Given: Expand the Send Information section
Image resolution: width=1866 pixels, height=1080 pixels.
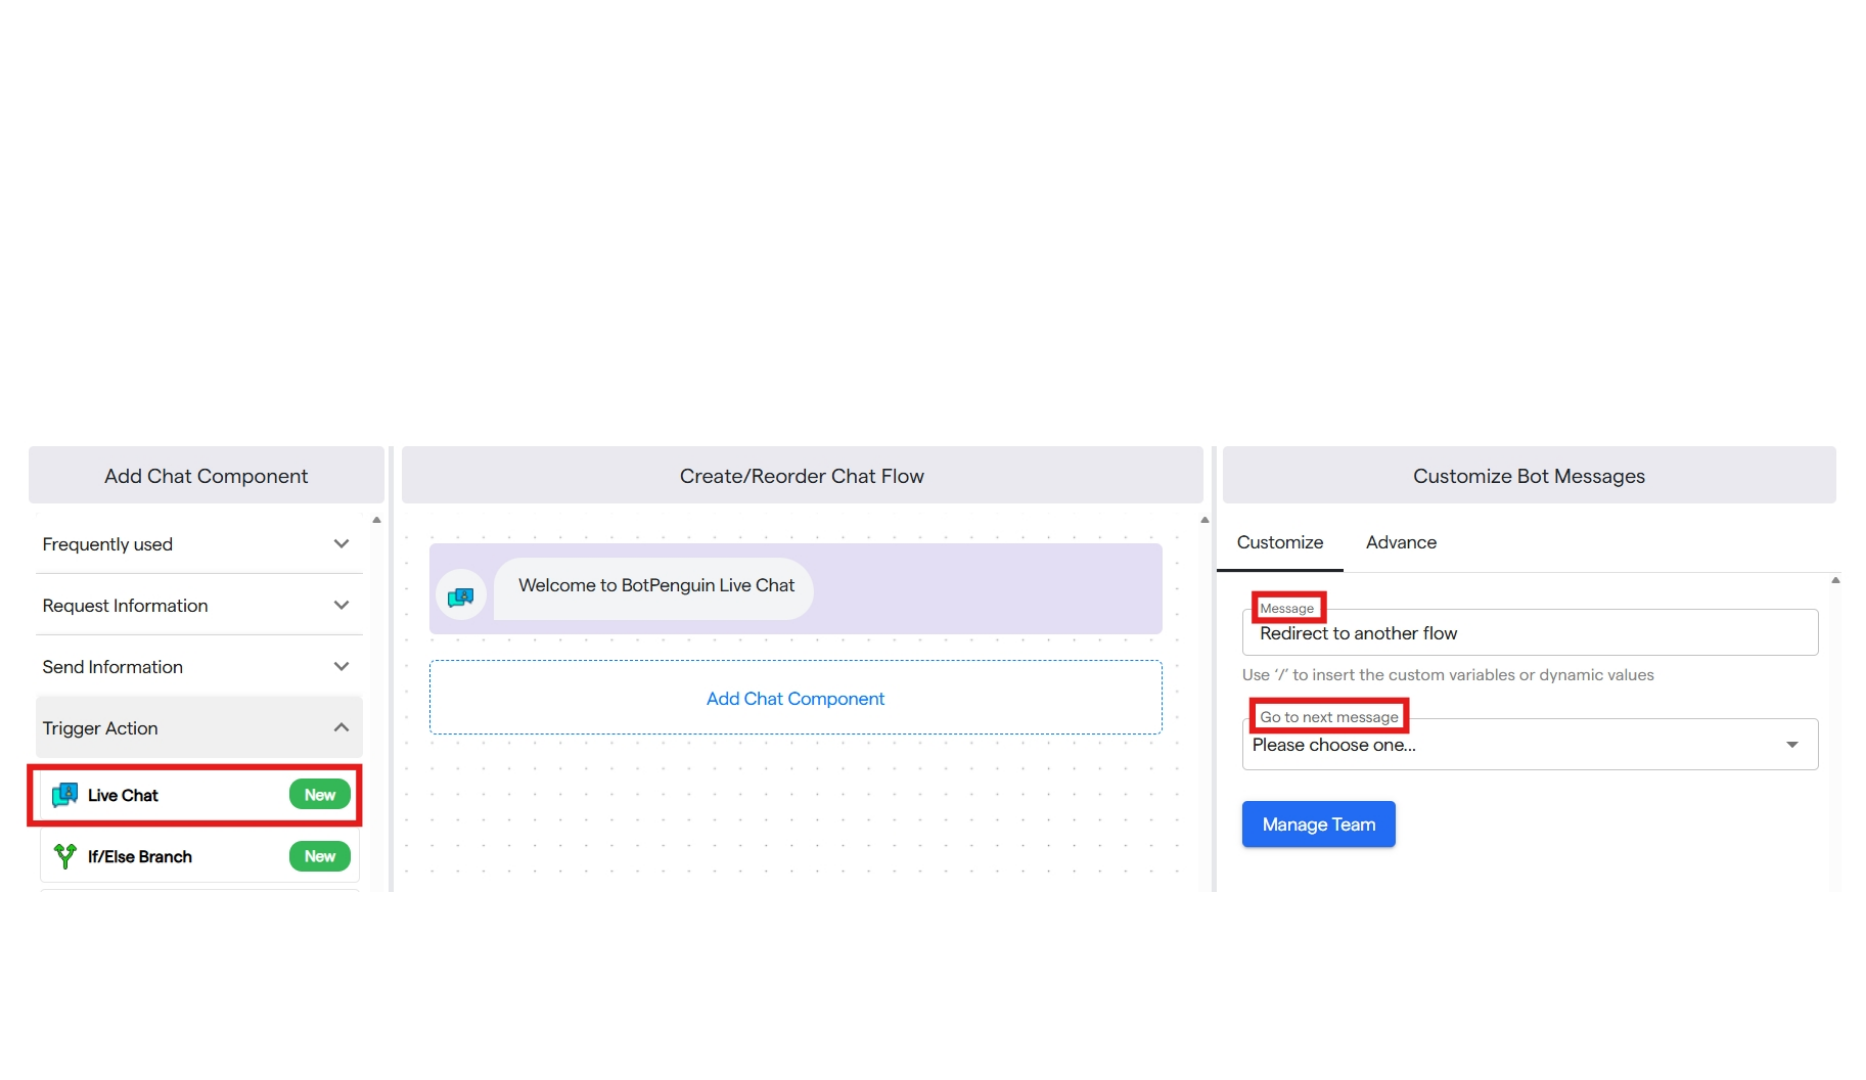Looking at the screenshot, I should pos(199,667).
